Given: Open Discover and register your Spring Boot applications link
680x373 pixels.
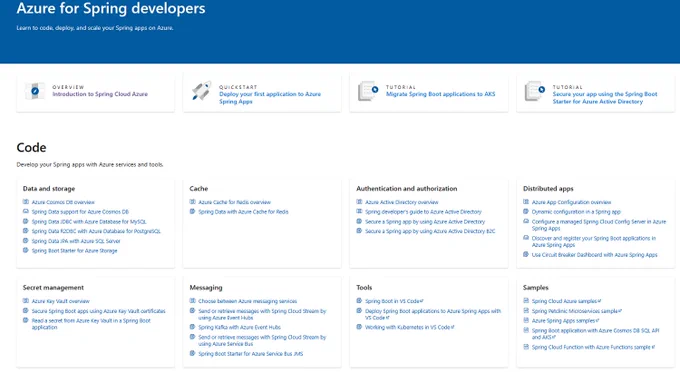Looking at the screenshot, I should [x=594, y=242].
